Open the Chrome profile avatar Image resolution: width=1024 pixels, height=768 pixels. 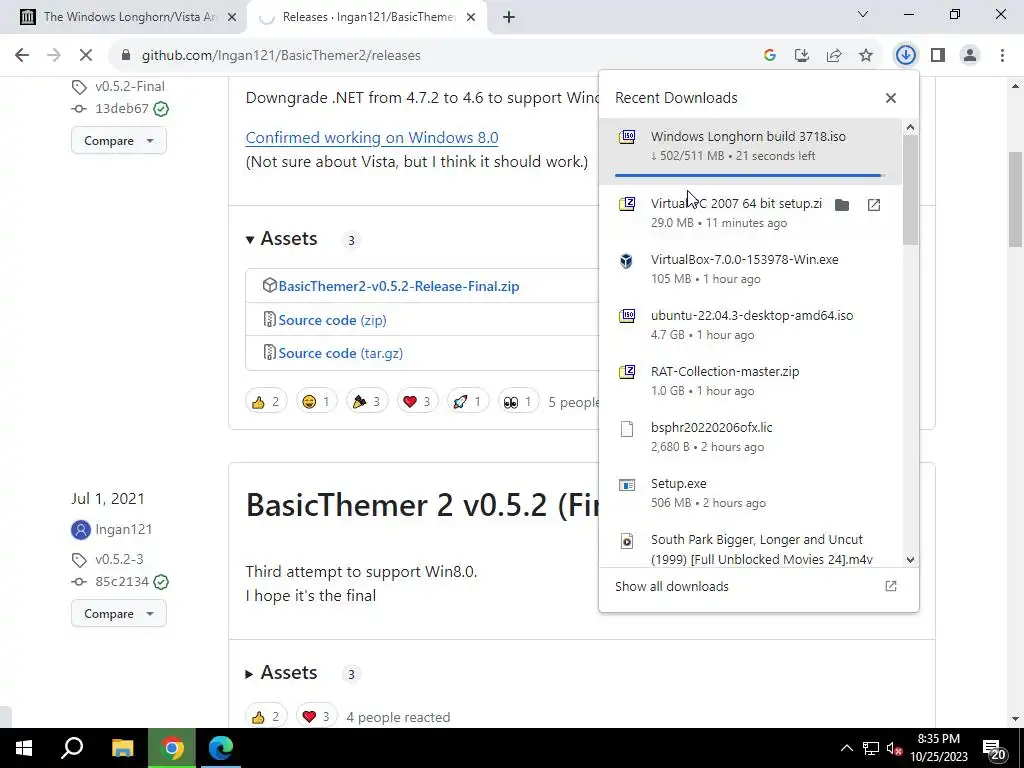tap(970, 56)
